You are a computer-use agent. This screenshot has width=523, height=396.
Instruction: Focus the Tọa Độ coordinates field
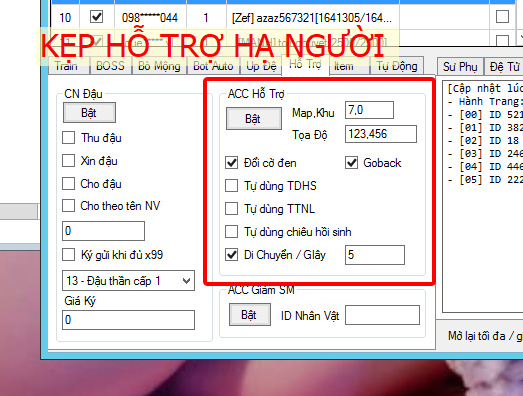(x=381, y=134)
